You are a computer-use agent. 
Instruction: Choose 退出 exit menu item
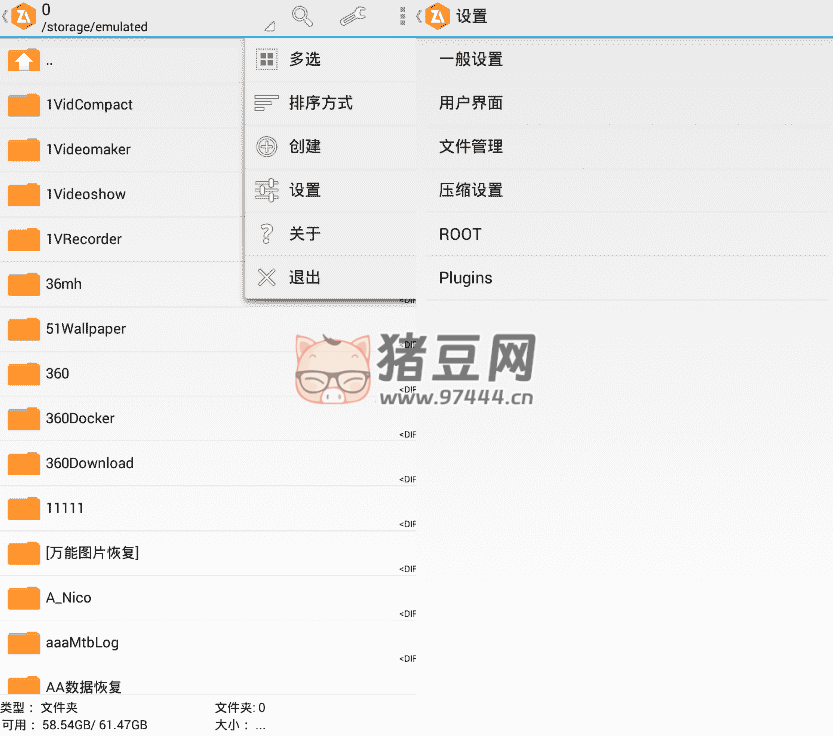[x=330, y=277]
